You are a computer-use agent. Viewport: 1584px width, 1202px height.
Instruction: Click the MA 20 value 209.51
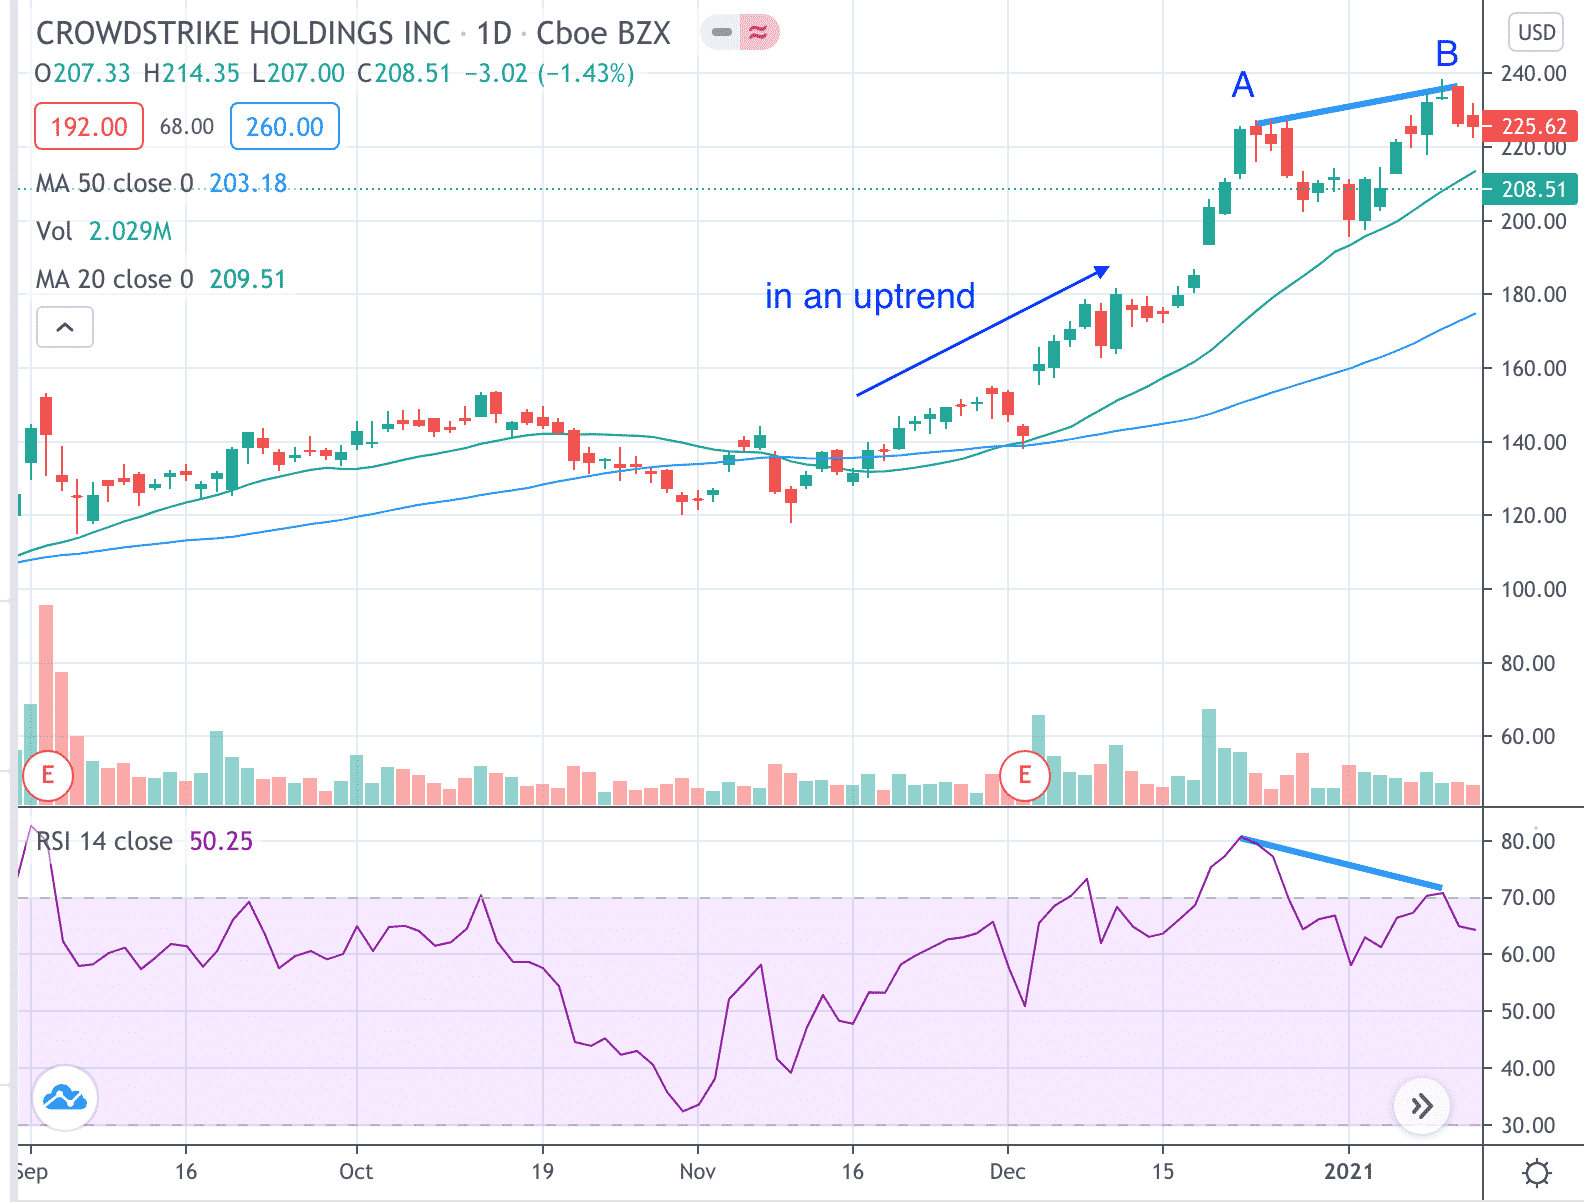click(x=248, y=279)
